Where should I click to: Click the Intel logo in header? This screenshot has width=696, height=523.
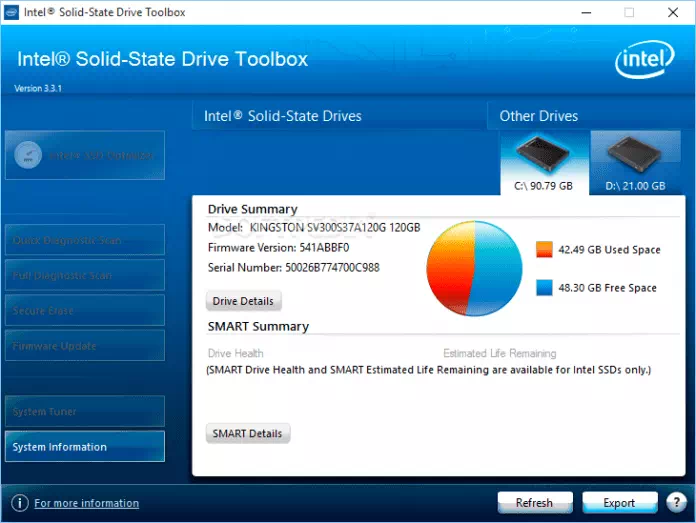coord(645,59)
